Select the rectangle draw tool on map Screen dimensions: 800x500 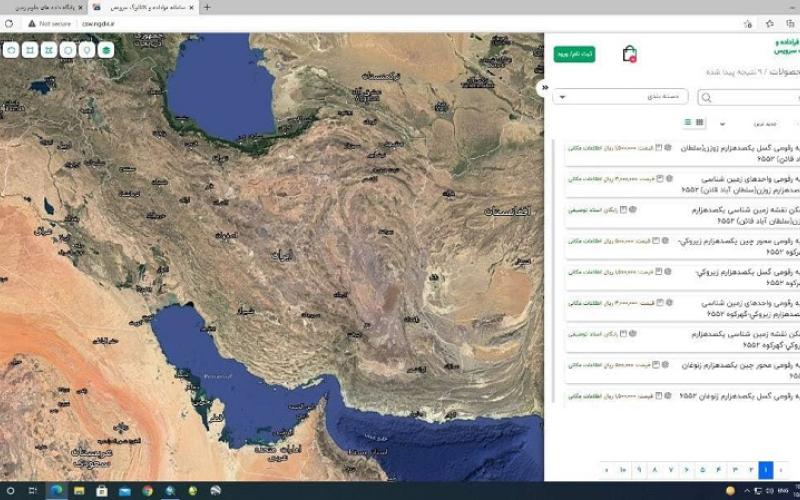(x=30, y=50)
